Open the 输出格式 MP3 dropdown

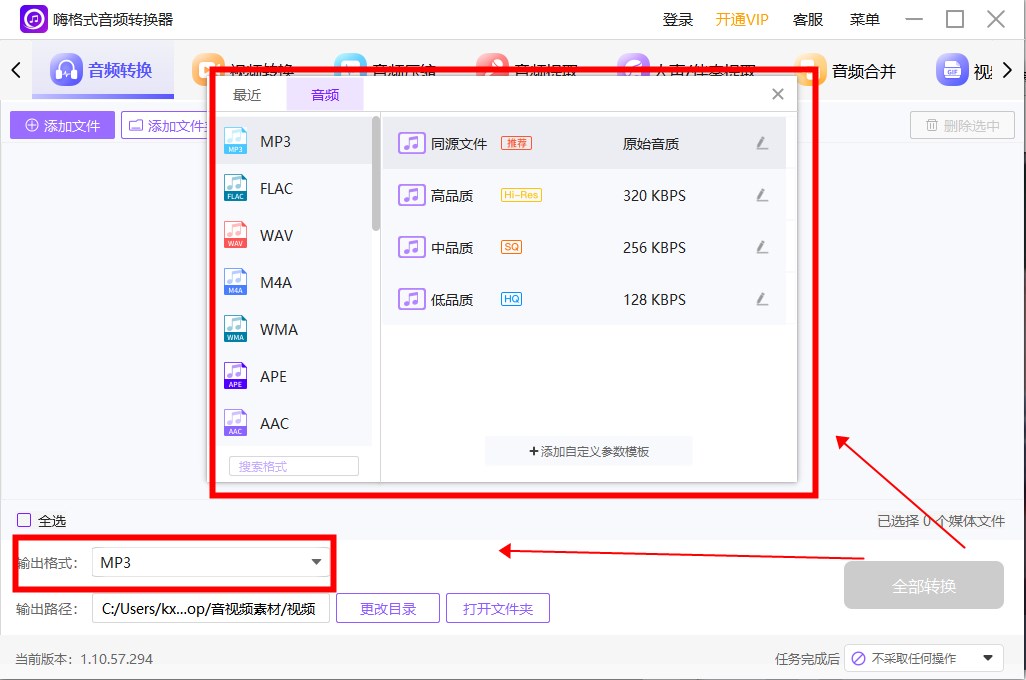click(210, 562)
